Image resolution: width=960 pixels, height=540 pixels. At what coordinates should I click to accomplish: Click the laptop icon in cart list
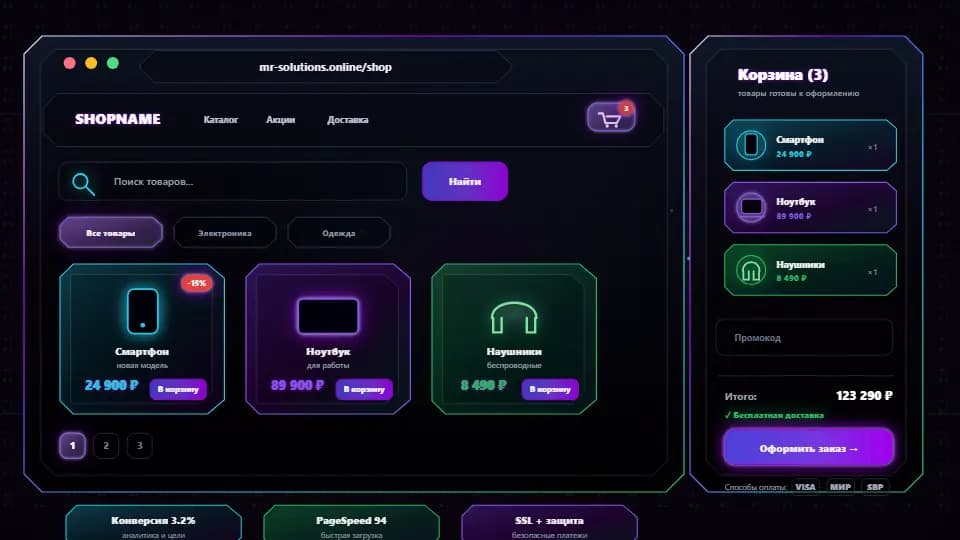coord(751,208)
